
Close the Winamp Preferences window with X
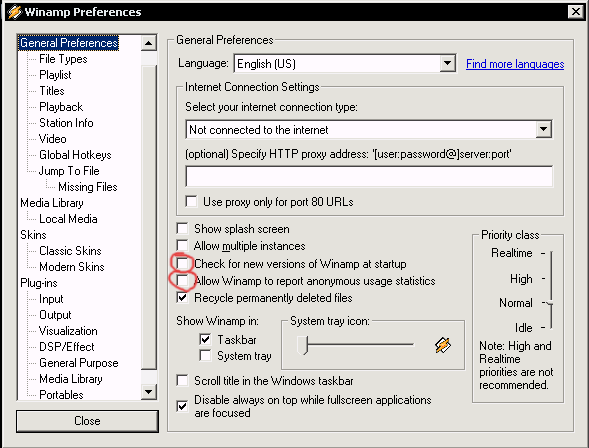575,12
